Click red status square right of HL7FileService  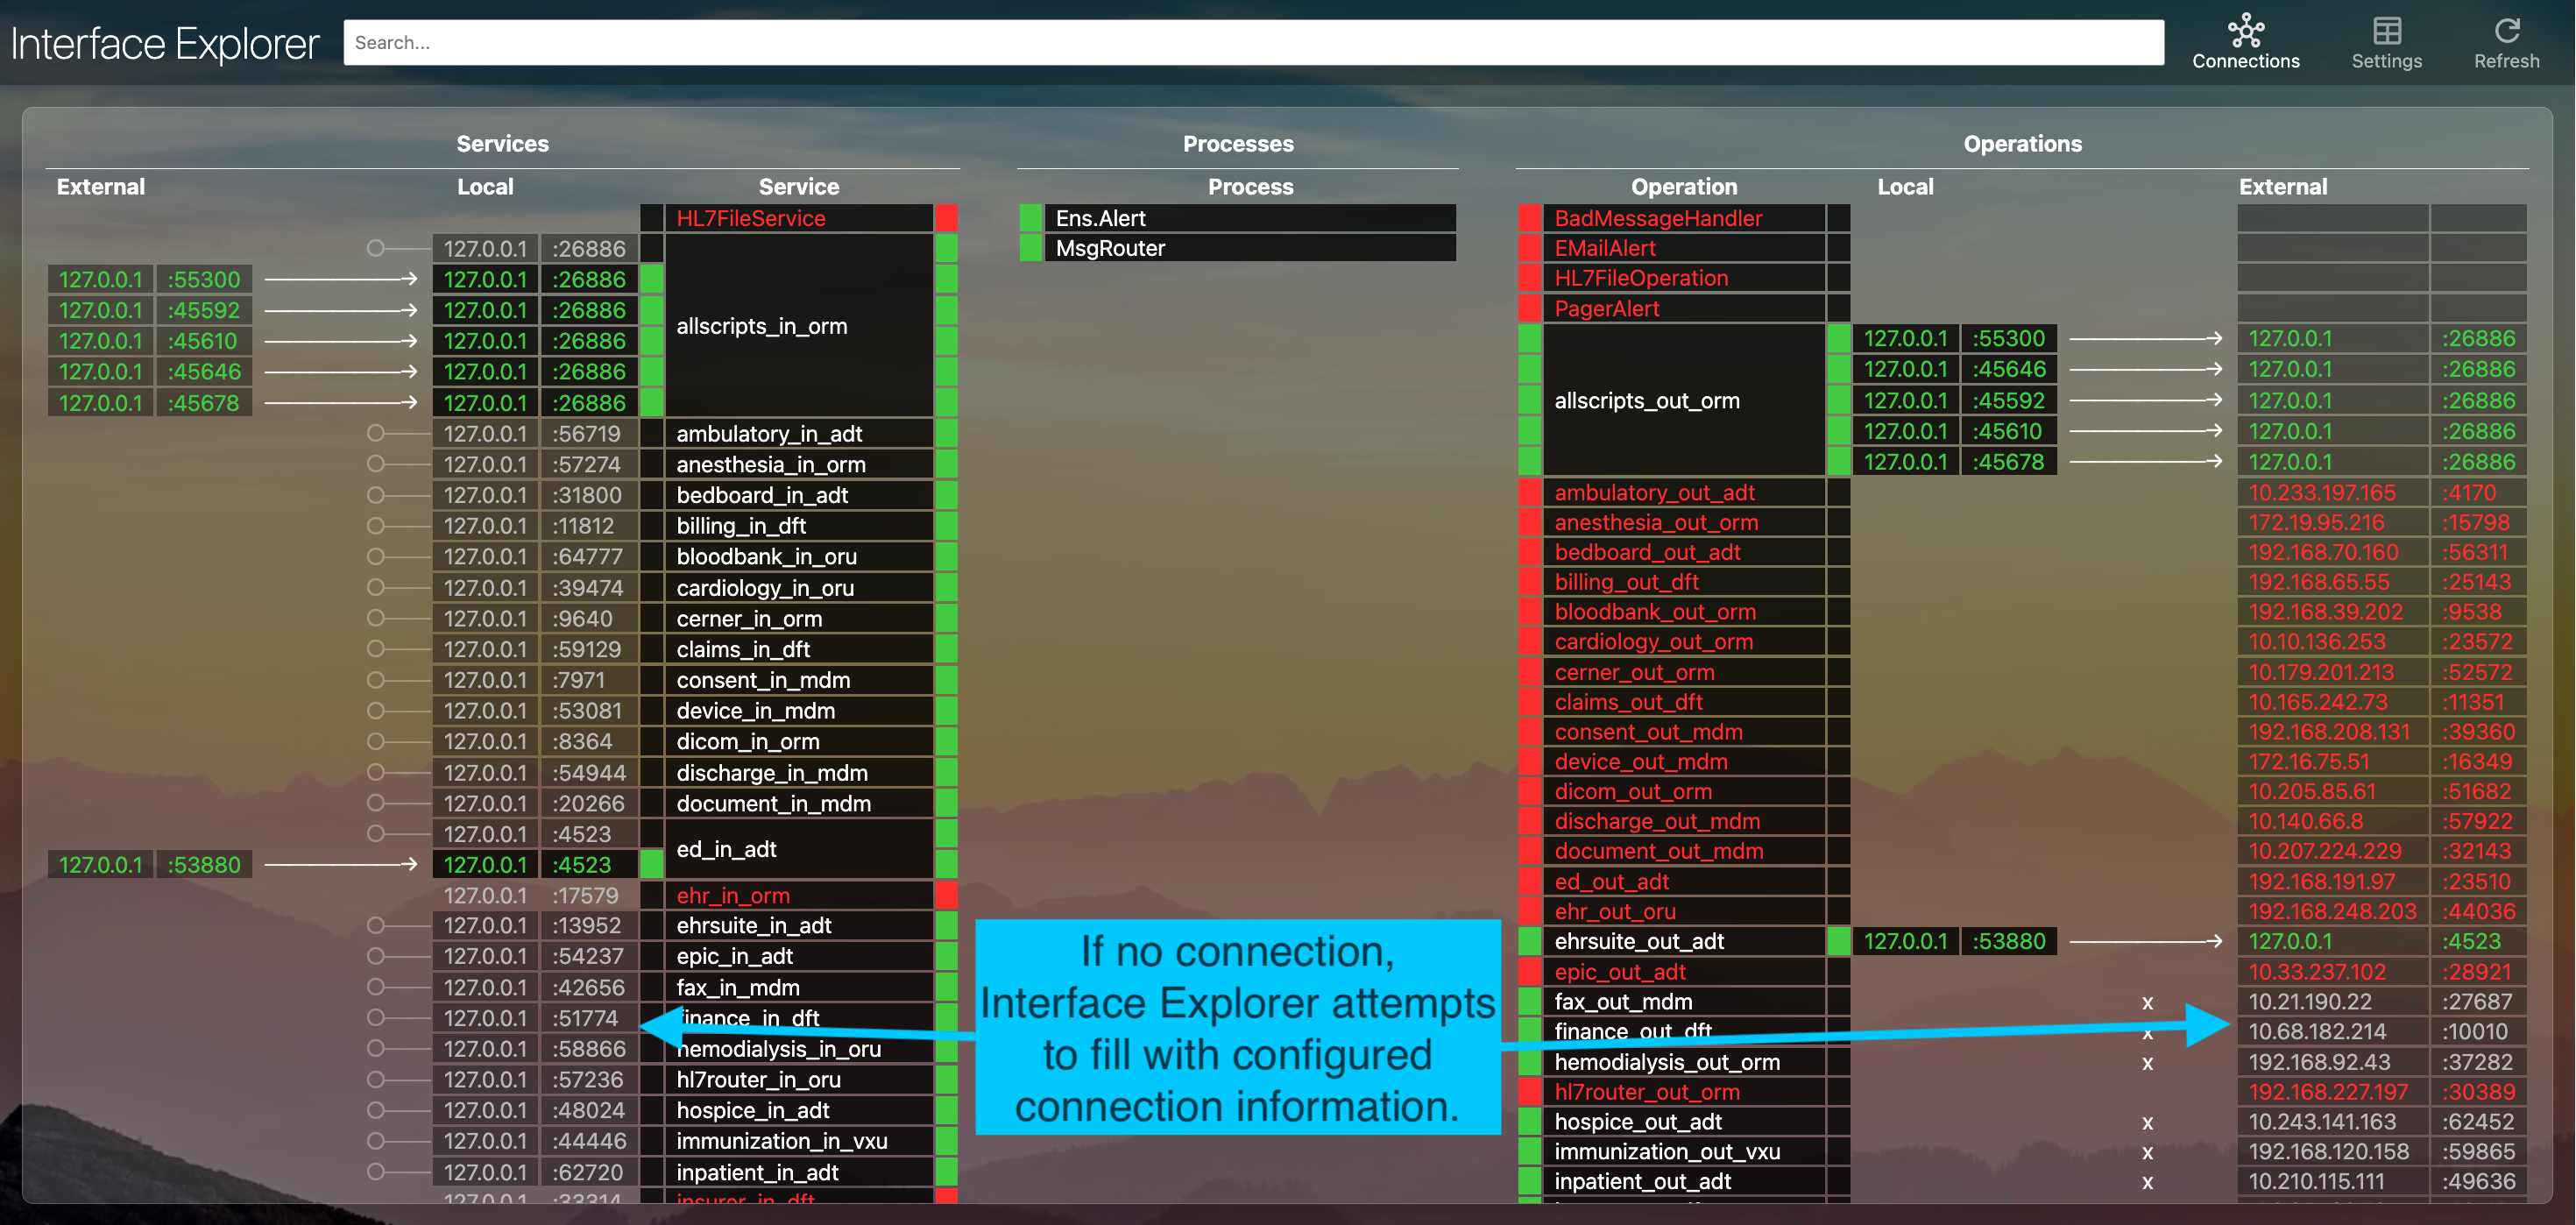click(x=946, y=218)
